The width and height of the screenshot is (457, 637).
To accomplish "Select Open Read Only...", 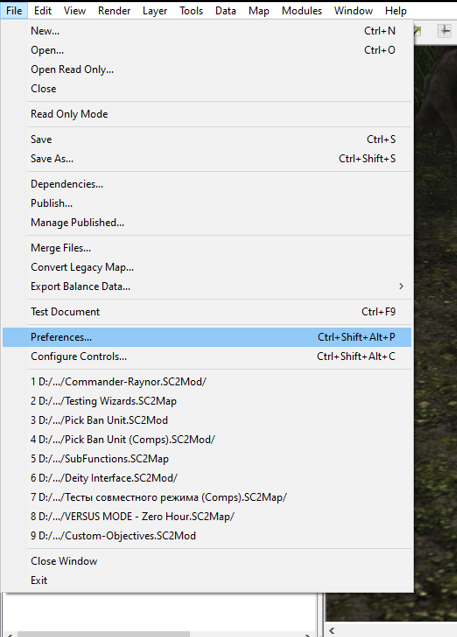I will (x=207, y=69).
